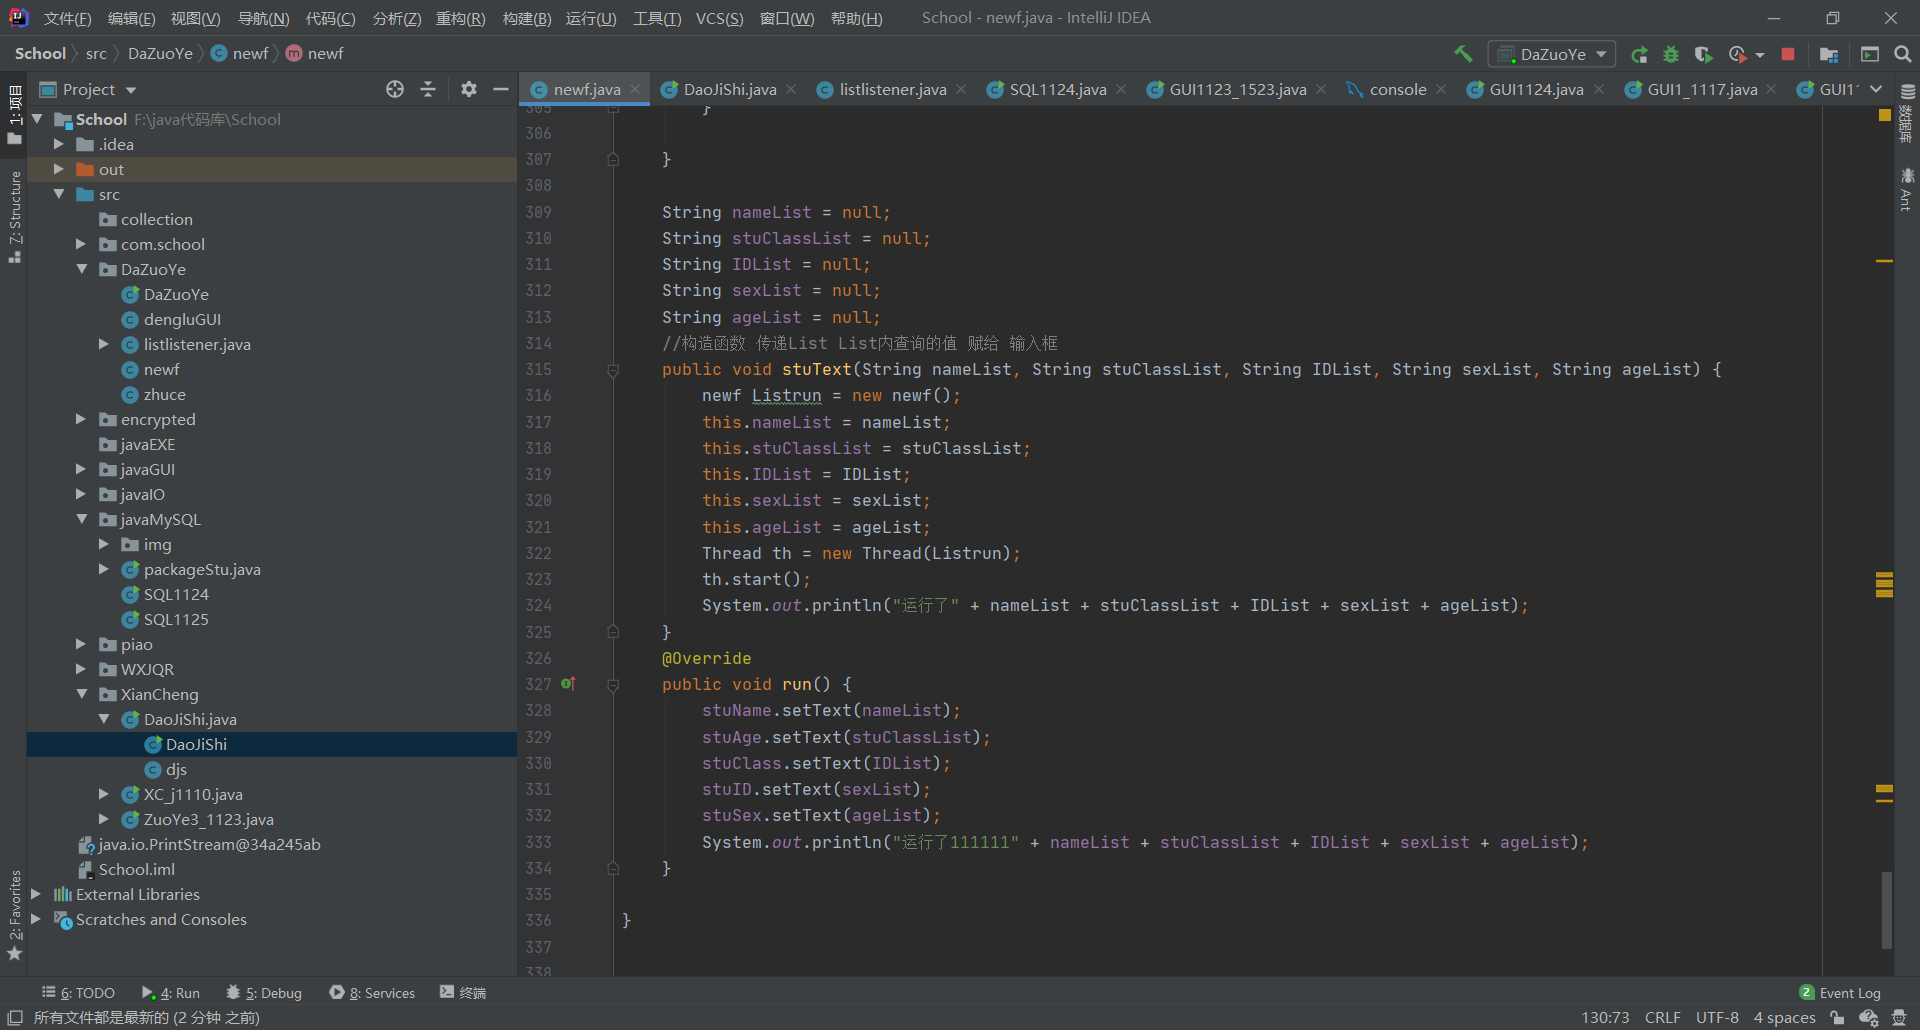This screenshot has width=1920, height=1030.
Task: Click the Build project hammer icon
Action: tap(1463, 54)
